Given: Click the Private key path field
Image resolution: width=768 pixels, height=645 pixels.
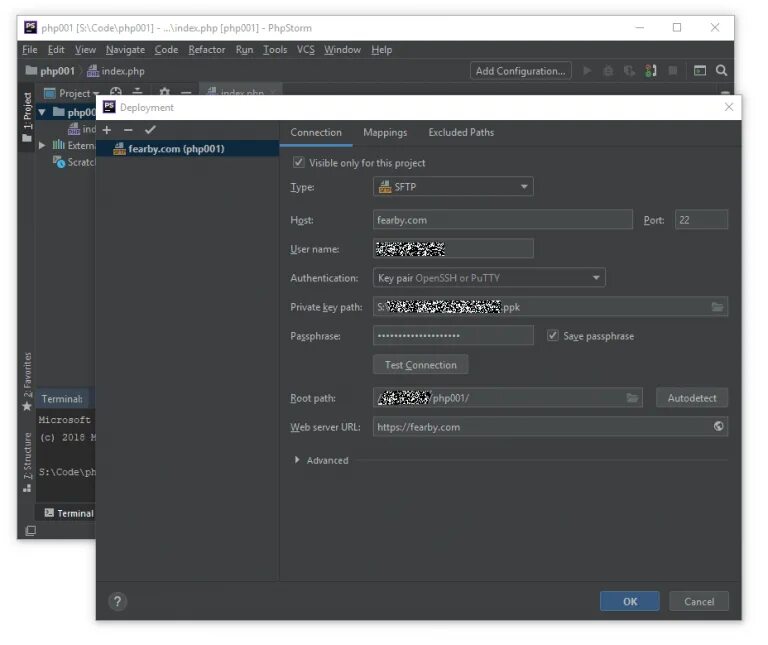Looking at the screenshot, I should click(x=550, y=307).
